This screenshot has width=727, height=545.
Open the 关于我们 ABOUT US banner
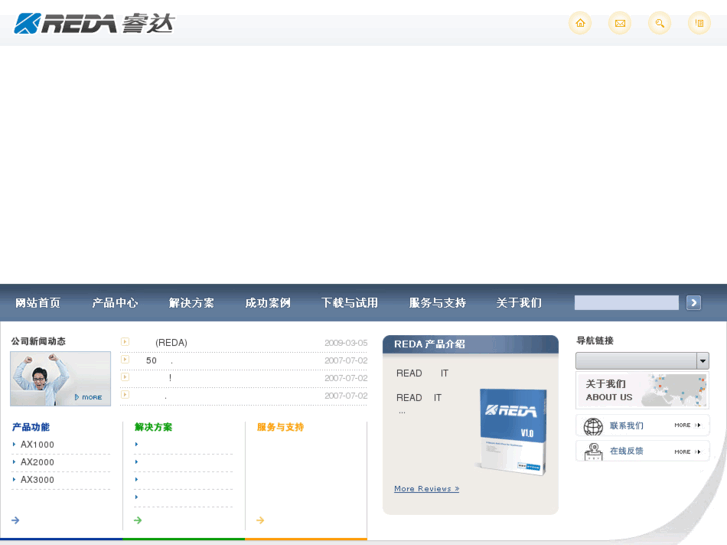click(642, 390)
